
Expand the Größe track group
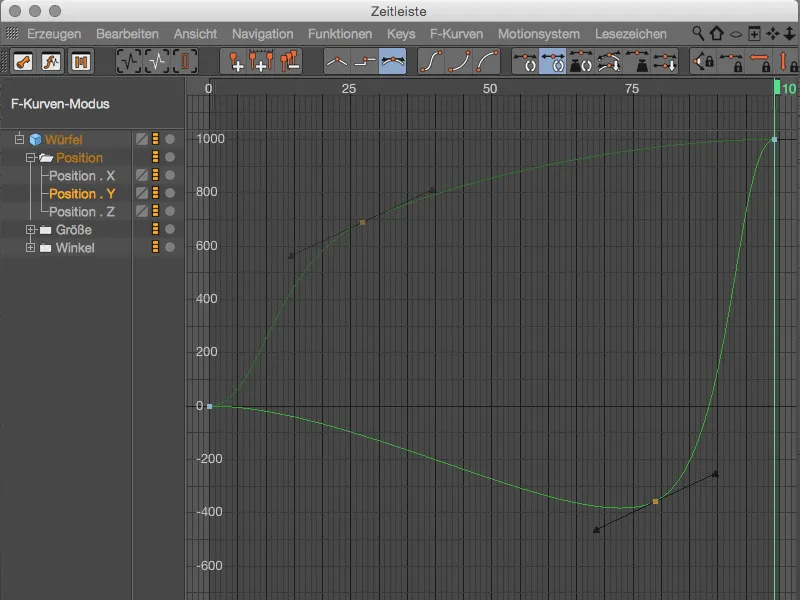pyautogui.click(x=31, y=229)
